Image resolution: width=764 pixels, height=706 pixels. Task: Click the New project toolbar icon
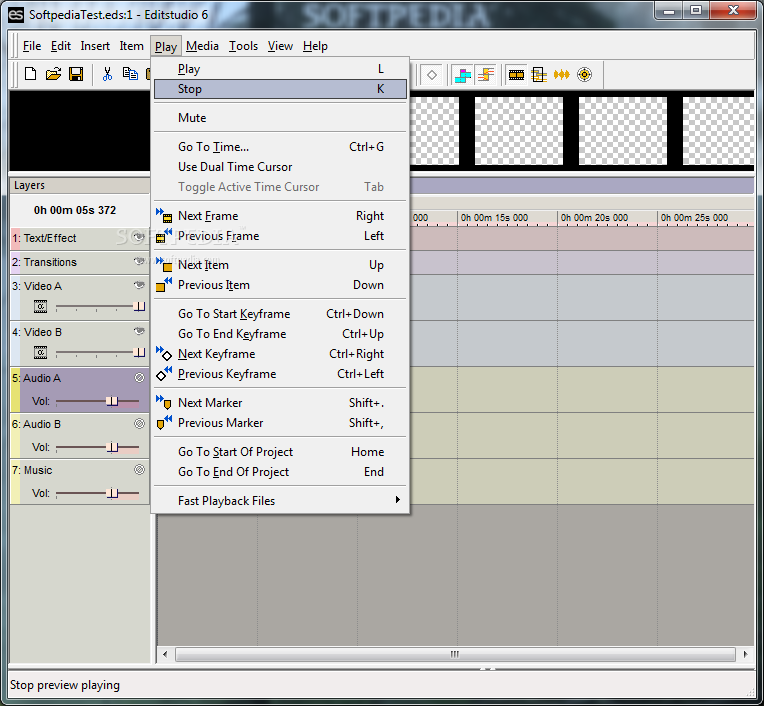(x=30, y=74)
